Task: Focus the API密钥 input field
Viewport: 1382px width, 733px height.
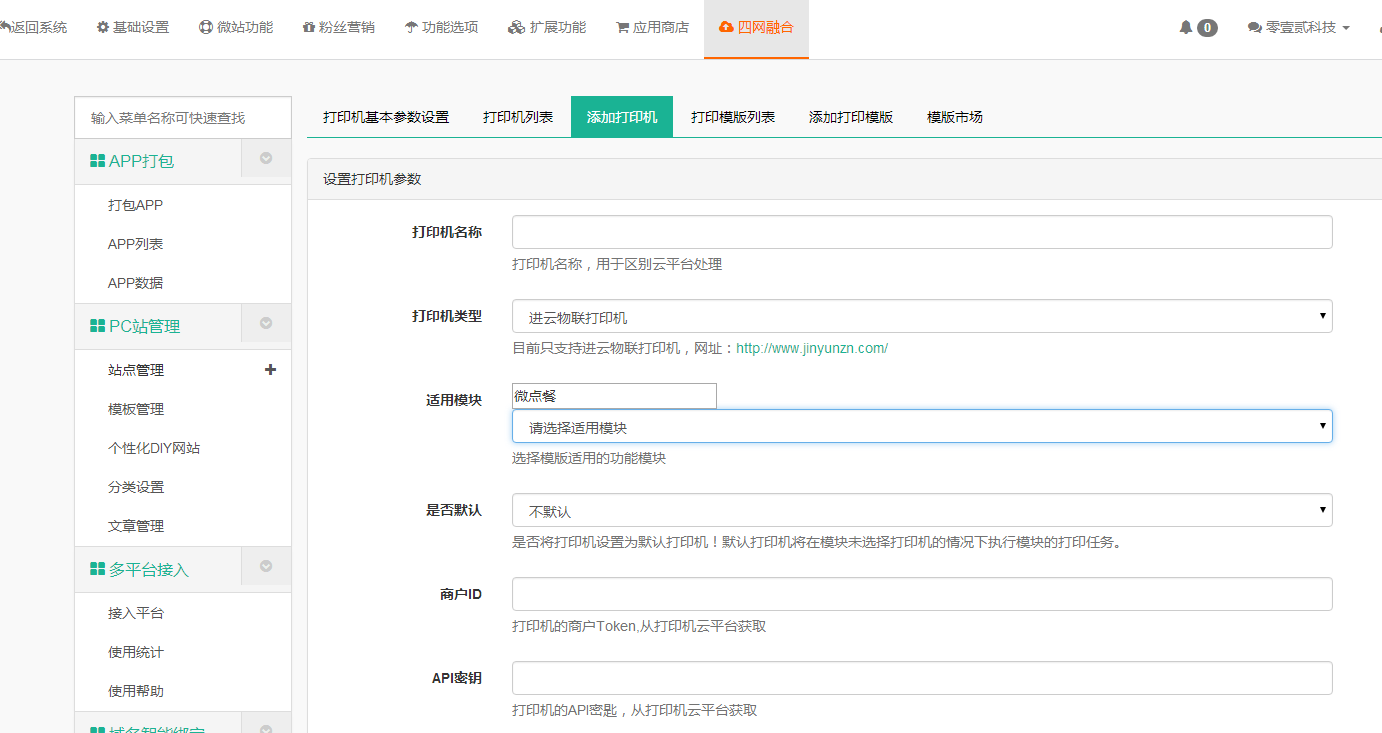Action: [922, 678]
